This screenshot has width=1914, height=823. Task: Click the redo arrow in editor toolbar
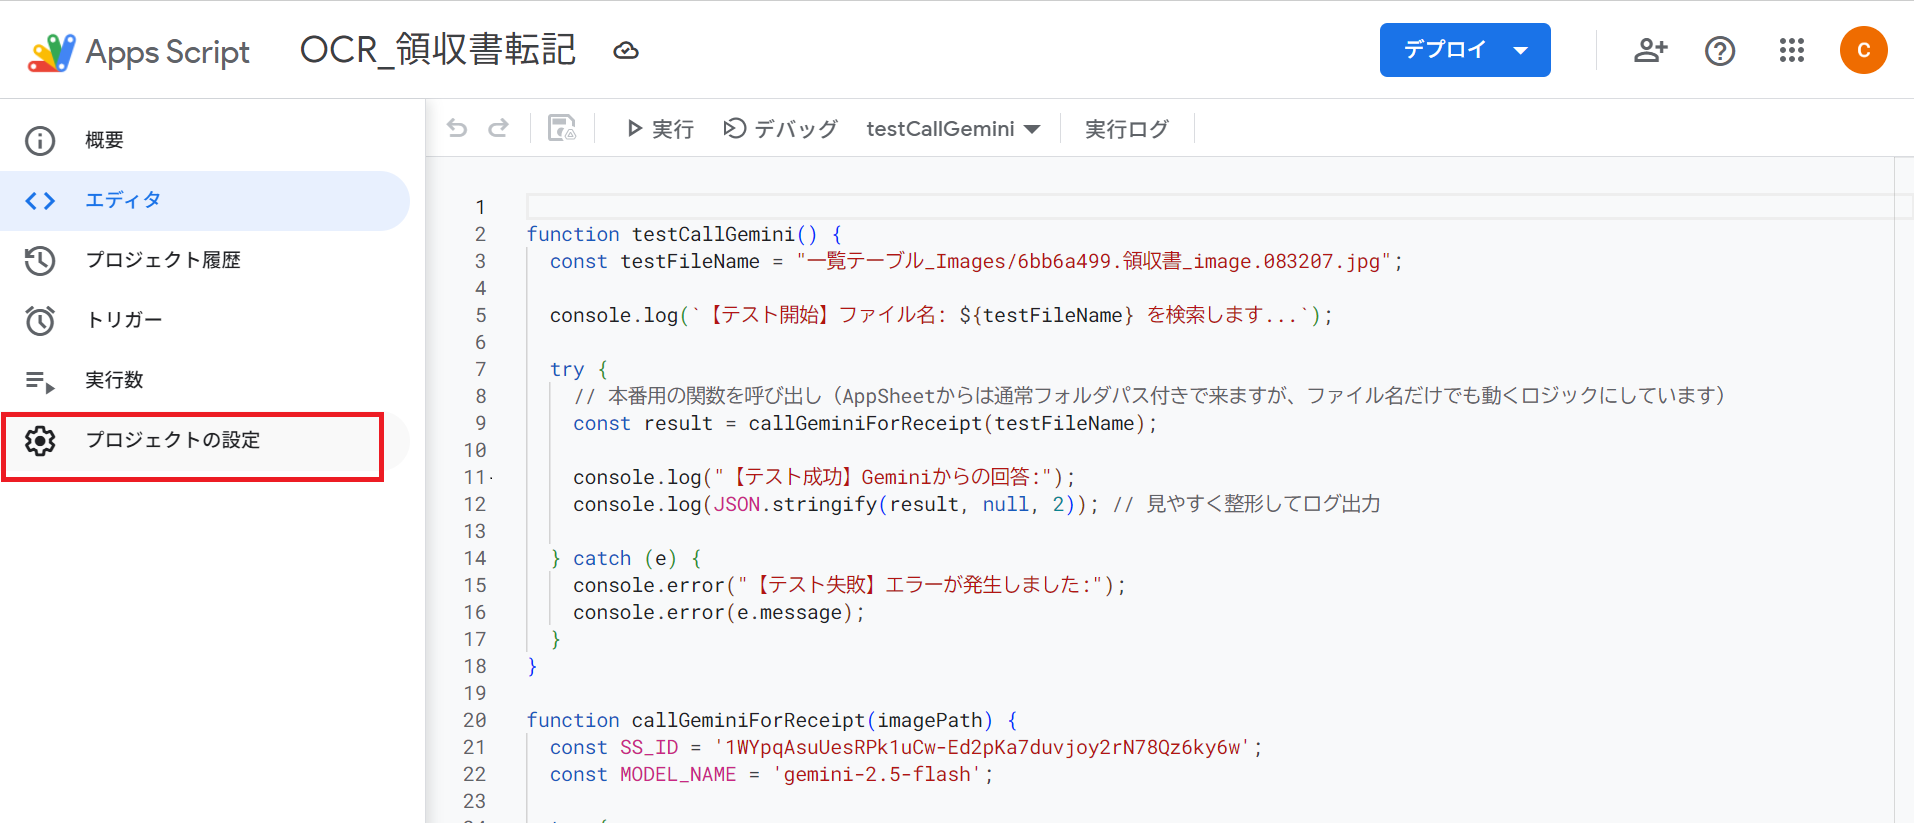(x=498, y=128)
